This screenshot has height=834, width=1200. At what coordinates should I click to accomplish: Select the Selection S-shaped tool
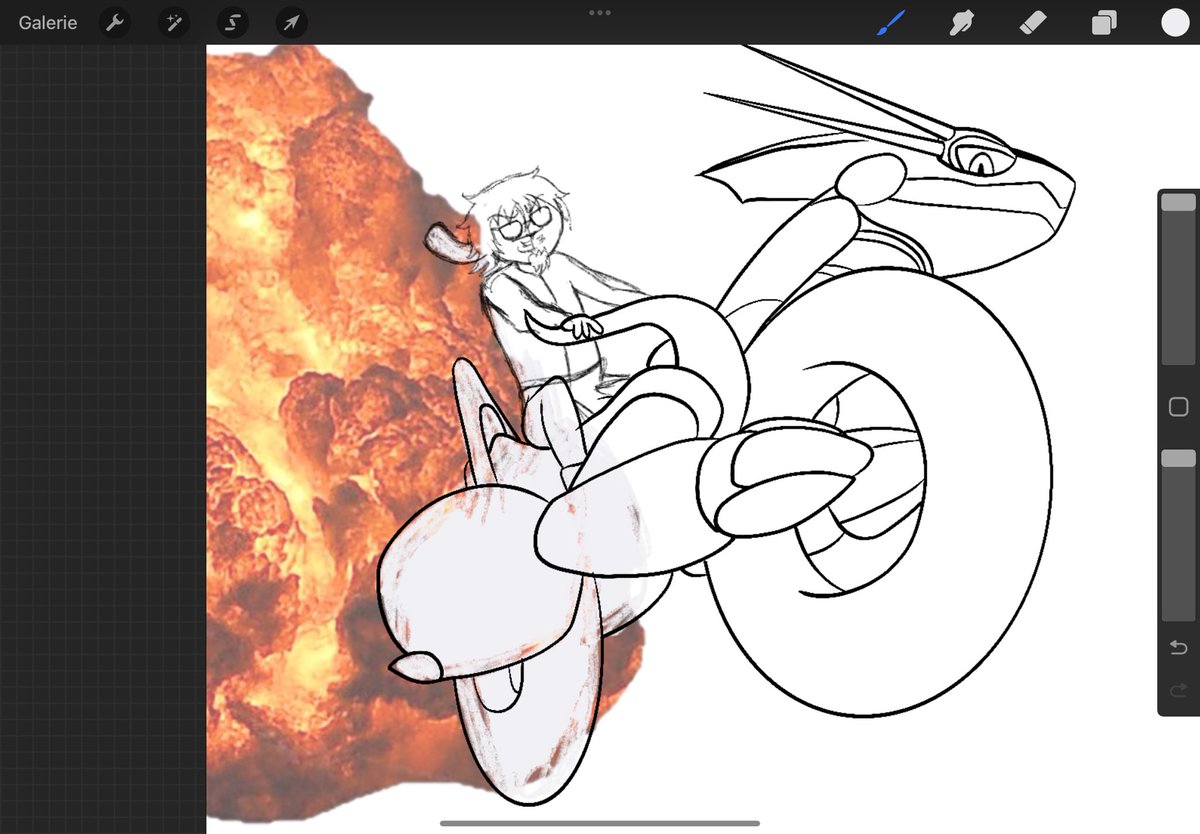233,22
